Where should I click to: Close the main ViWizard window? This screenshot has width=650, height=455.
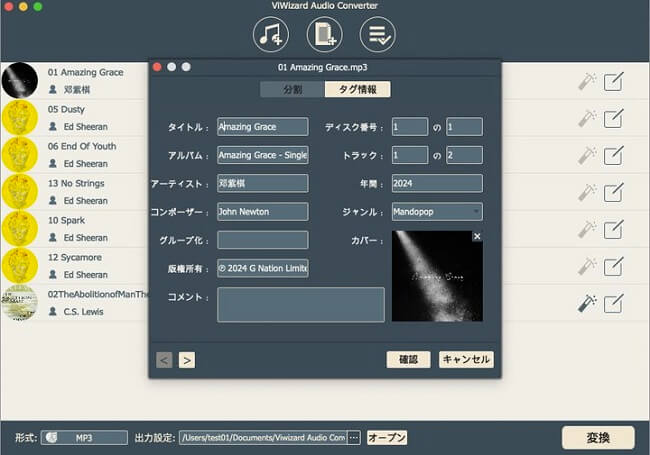(8, 6)
